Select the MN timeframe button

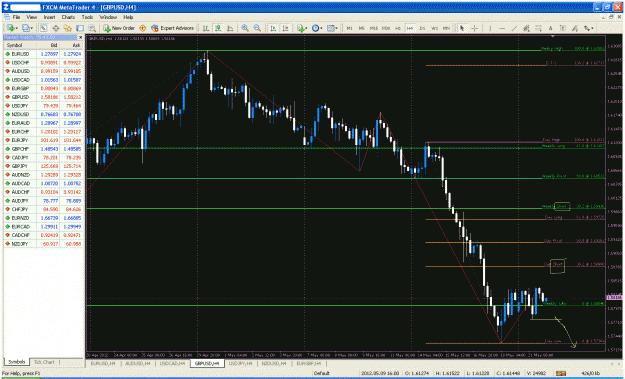click(x=446, y=28)
